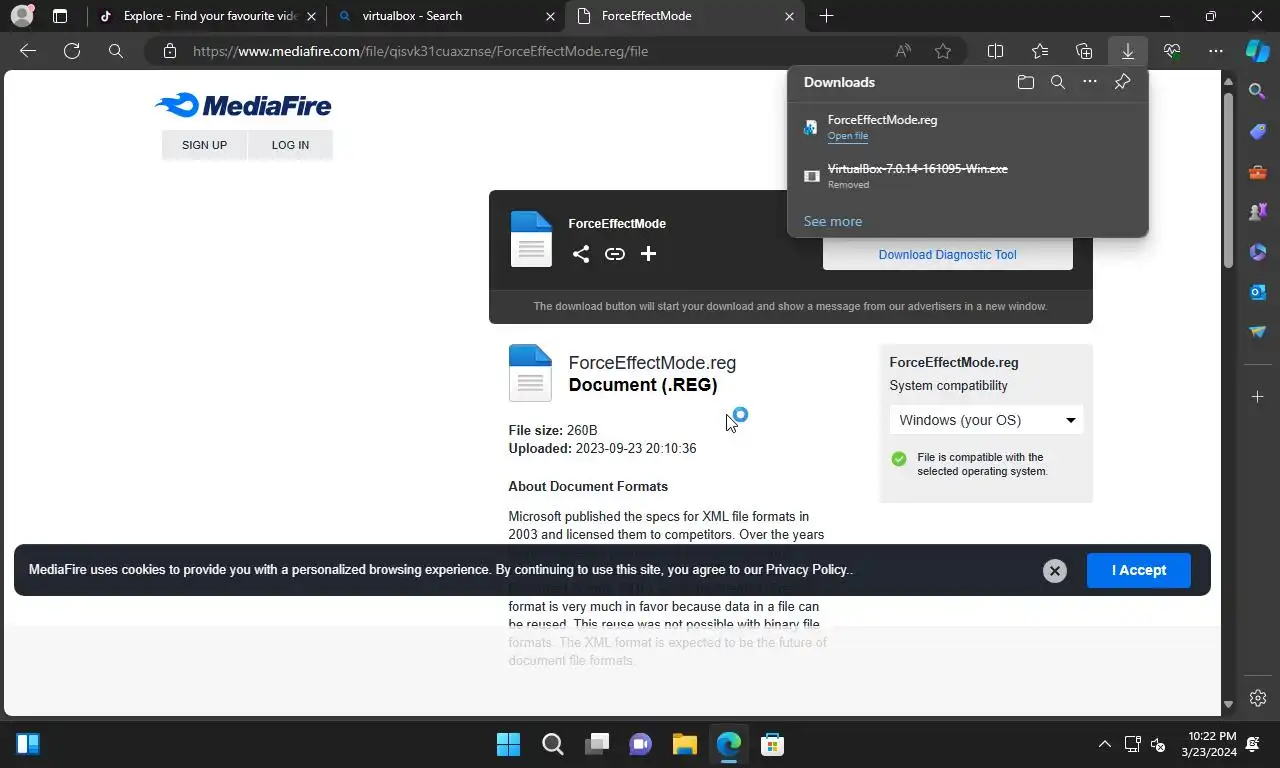Open taskbar Search

point(552,744)
